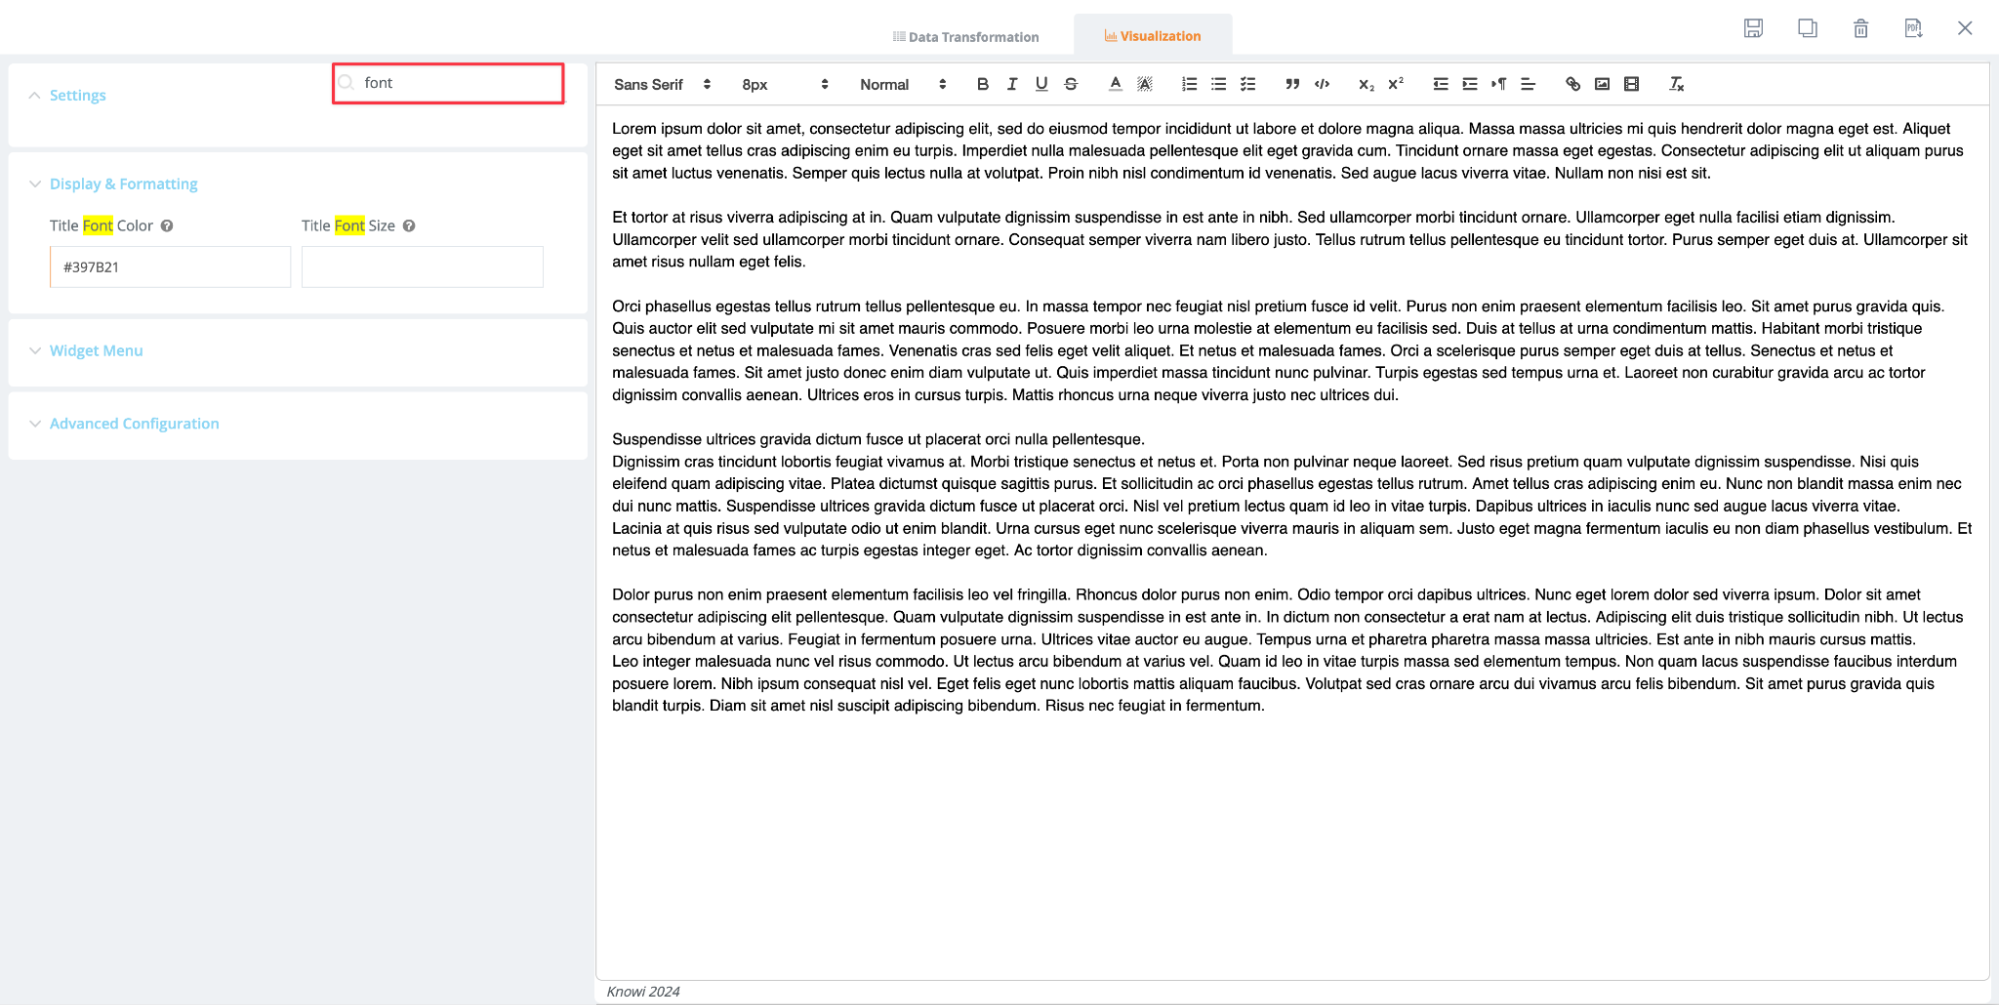Clear formatting with the Tx icon

pos(1676,84)
